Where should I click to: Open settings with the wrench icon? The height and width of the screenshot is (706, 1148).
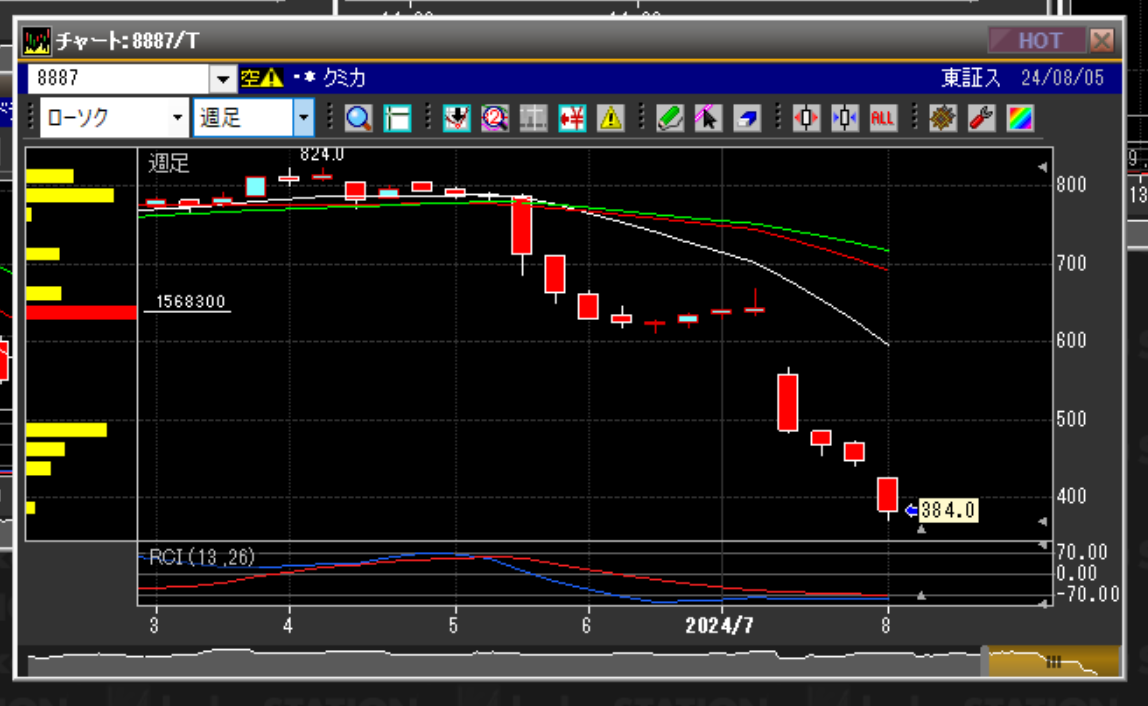[982, 118]
